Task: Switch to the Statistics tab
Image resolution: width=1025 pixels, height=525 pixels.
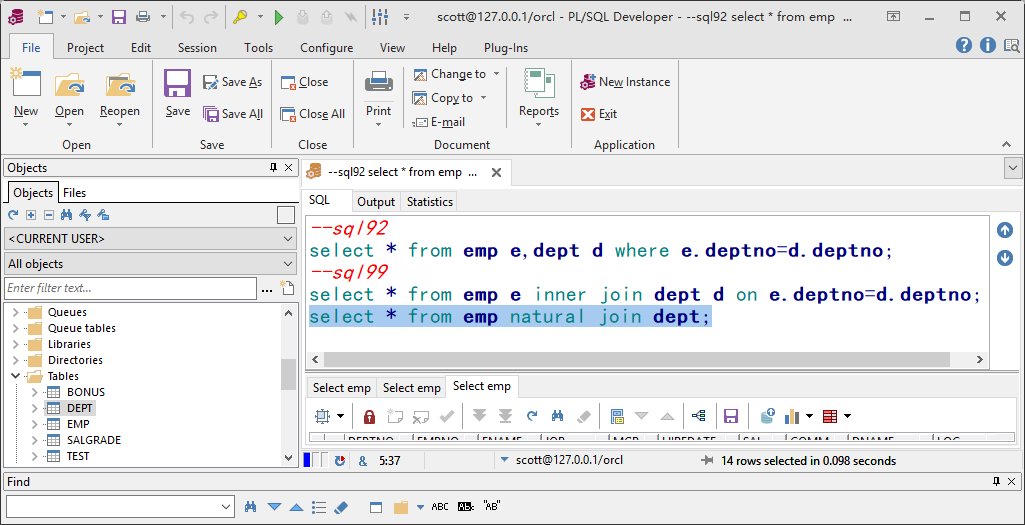Action: tap(429, 202)
